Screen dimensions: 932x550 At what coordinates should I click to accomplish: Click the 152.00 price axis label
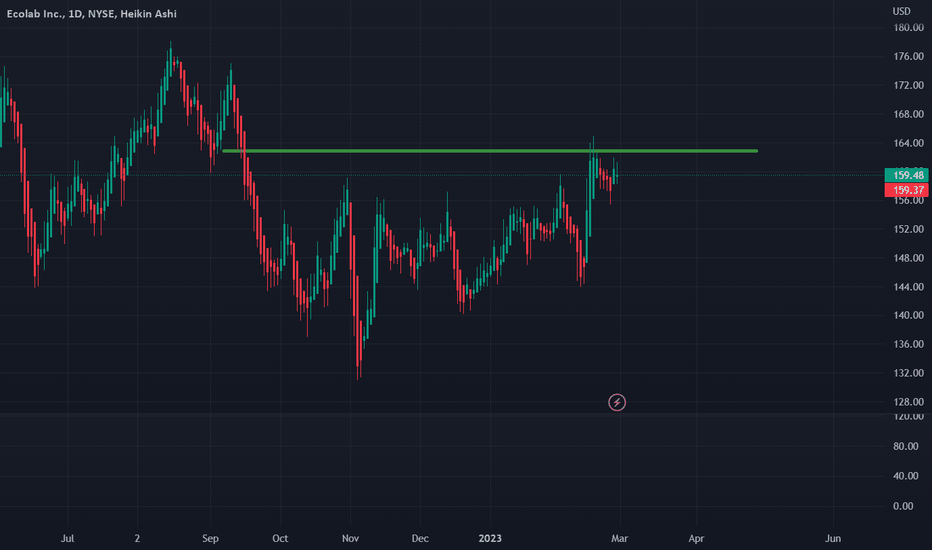coord(909,229)
